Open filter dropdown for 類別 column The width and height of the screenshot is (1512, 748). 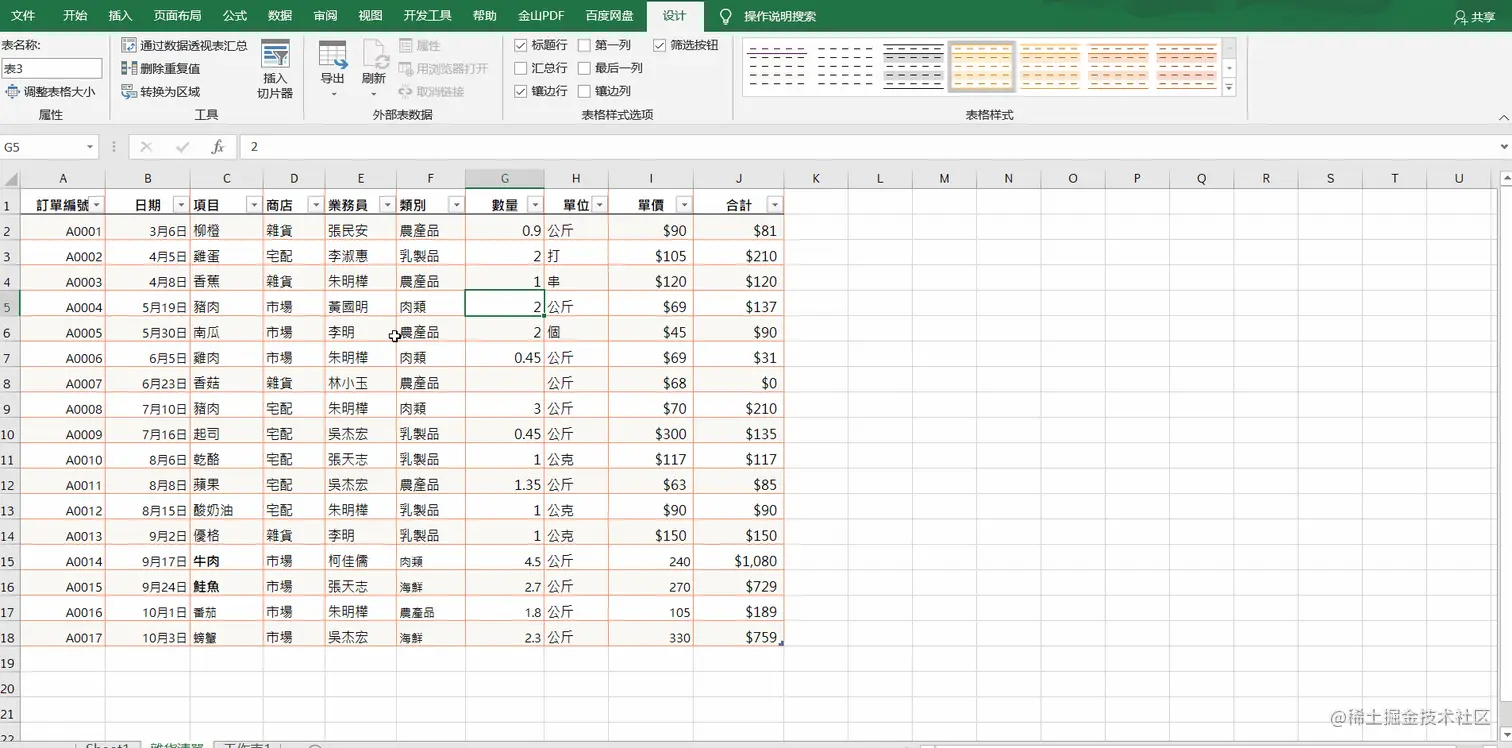(456, 205)
